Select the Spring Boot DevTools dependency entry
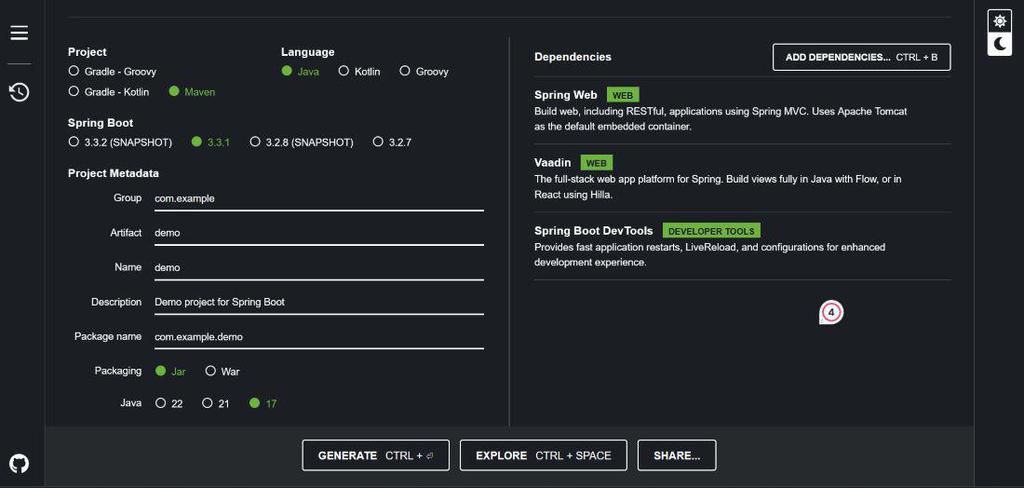Image resolution: width=1024 pixels, height=488 pixels. coord(742,246)
